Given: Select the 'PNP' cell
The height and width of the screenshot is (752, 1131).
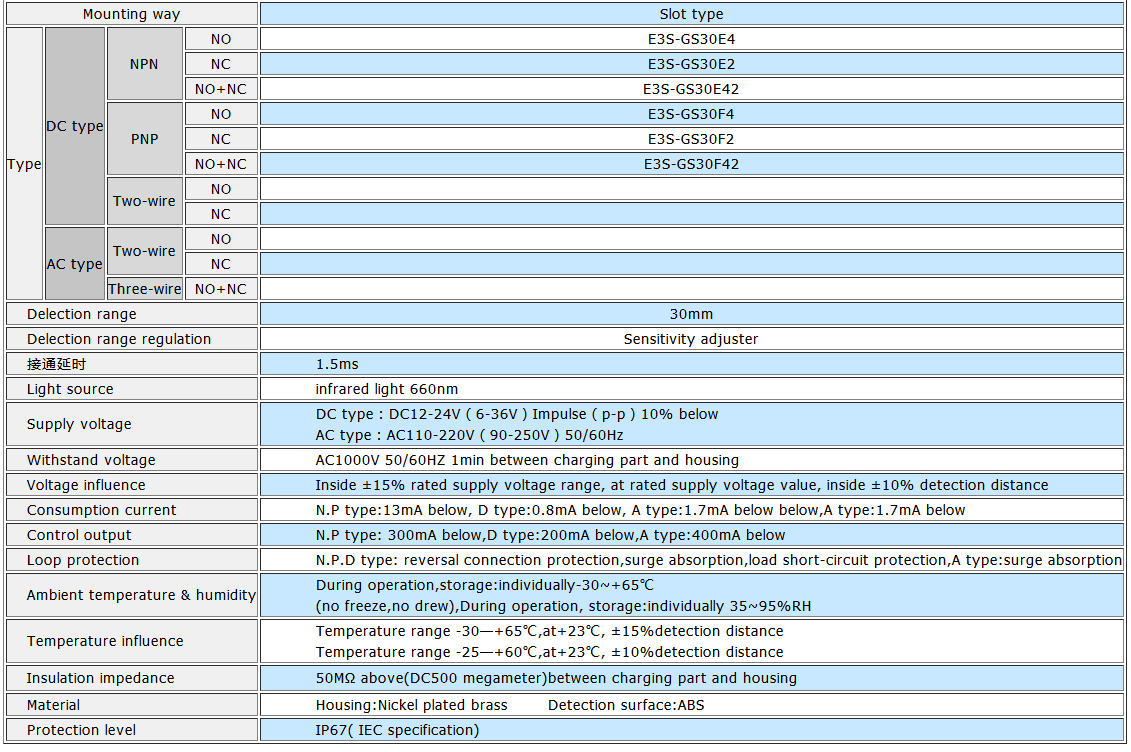Looking at the screenshot, I should coord(144,139).
